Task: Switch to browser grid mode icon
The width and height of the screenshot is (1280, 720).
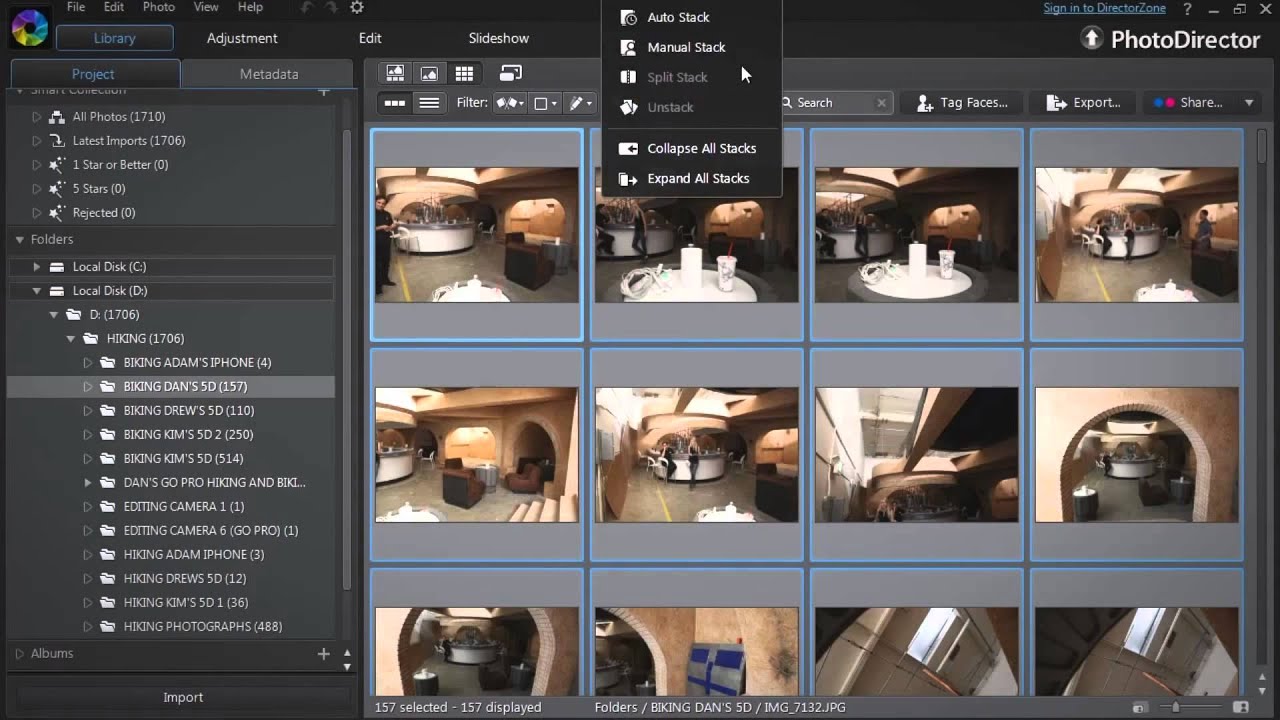Action: [464, 73]
